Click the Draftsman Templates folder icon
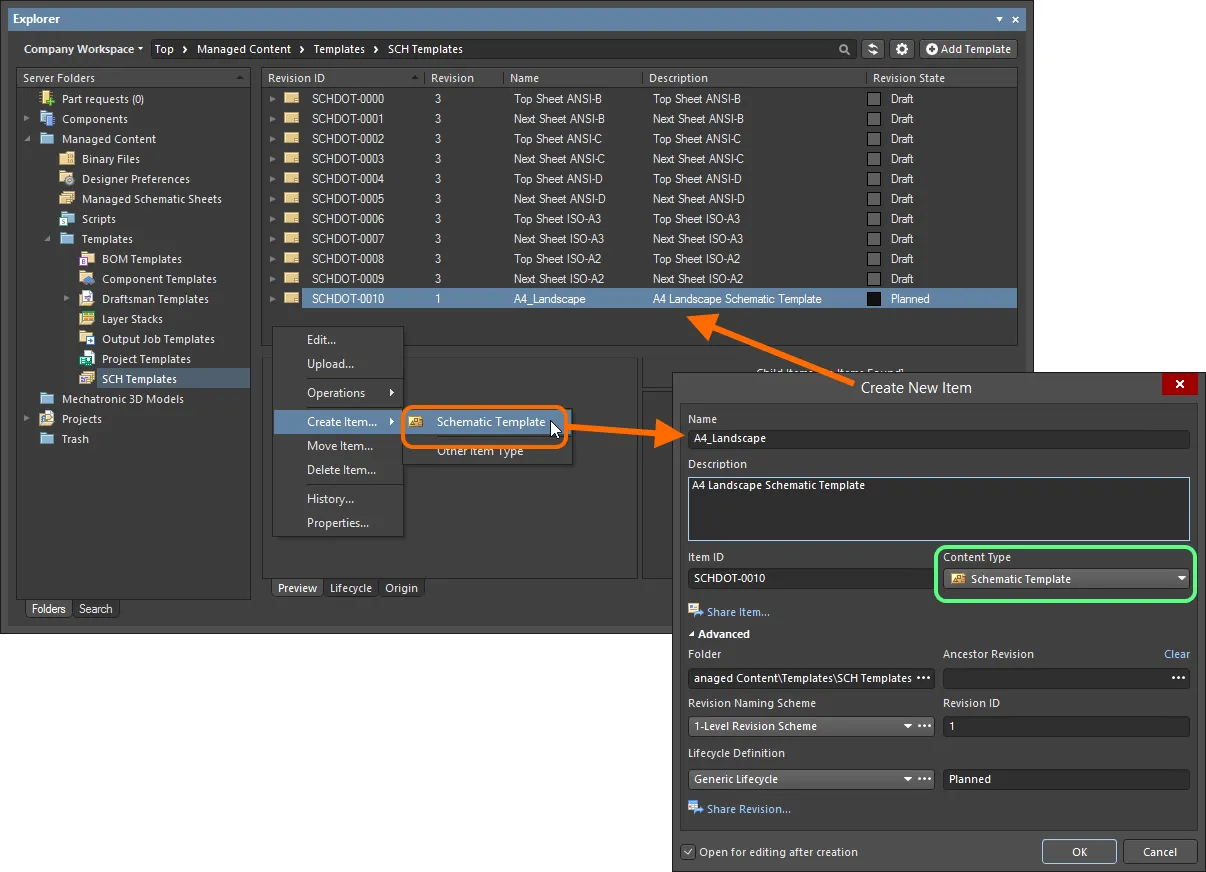Viewport: 1206px width, 872px height. pyautogui.click(x=87, y=299)
